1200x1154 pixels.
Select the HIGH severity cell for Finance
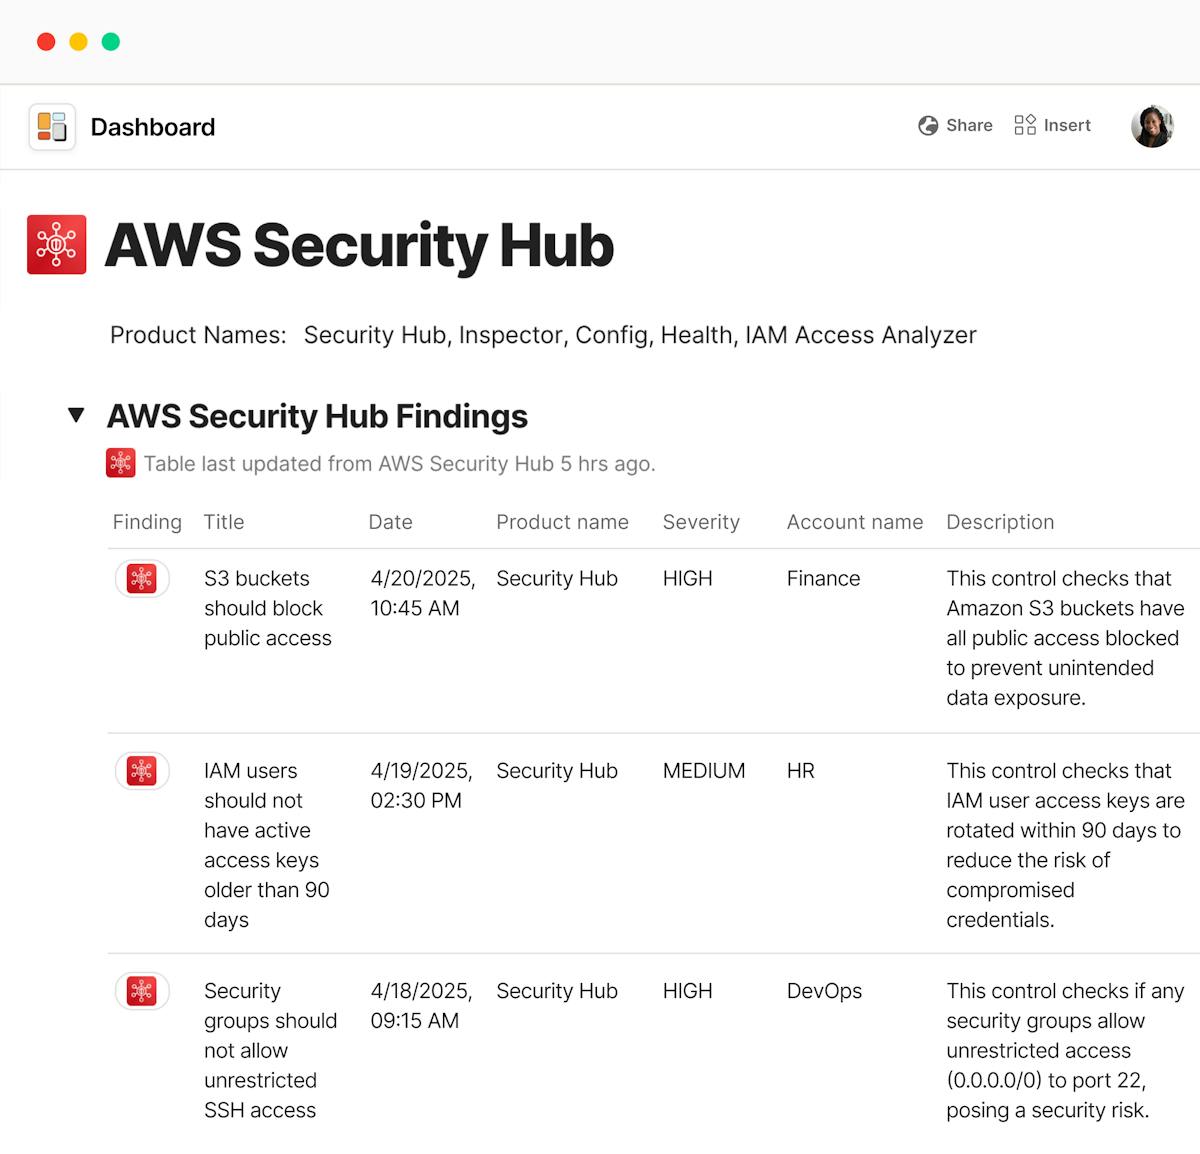(x=688, y=578)
